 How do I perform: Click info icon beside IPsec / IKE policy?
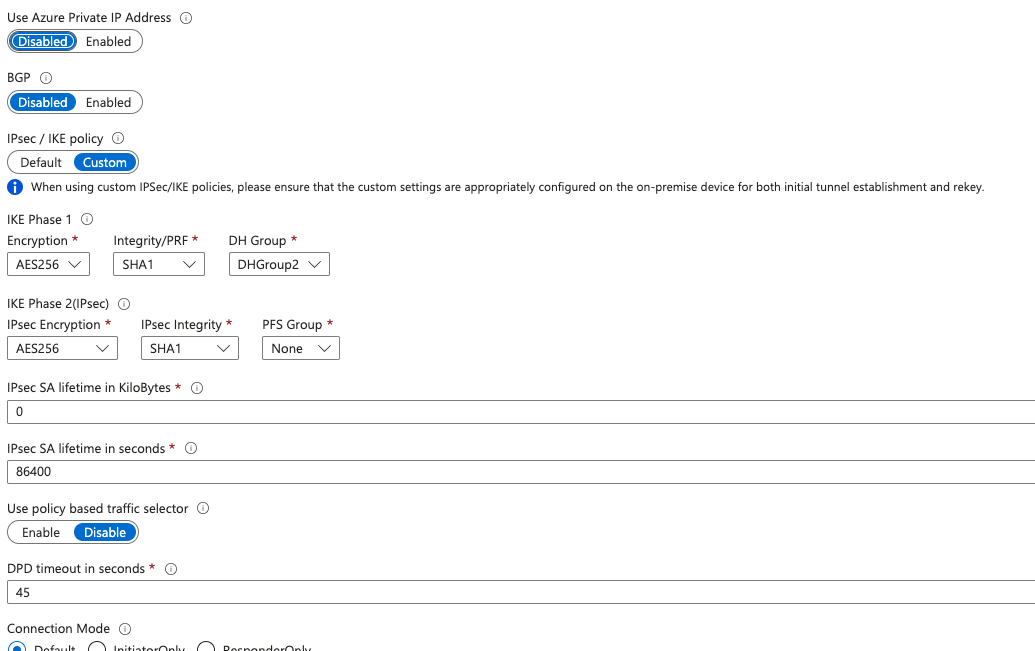(x=117, y=138)
